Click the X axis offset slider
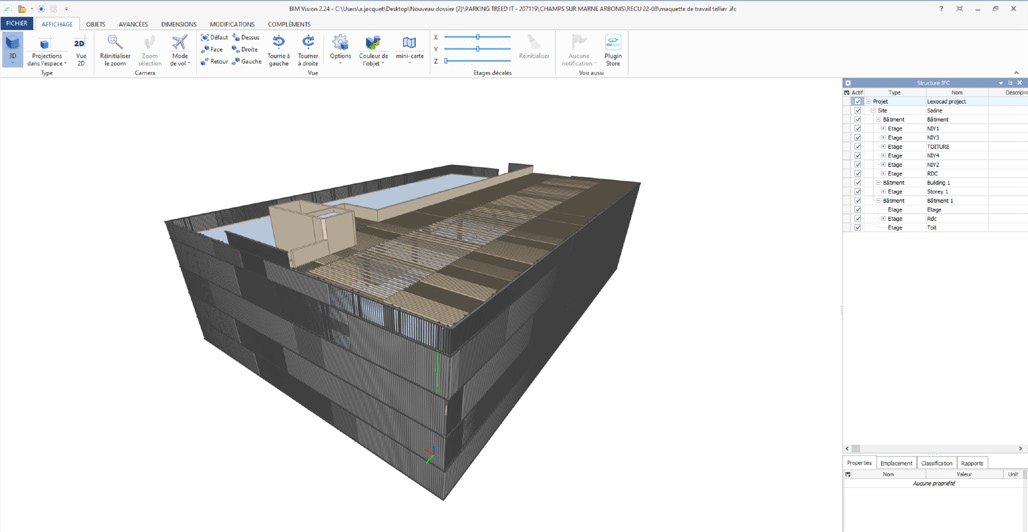Viewport: 1028px width, 532px height. click(x=478, y=37)
